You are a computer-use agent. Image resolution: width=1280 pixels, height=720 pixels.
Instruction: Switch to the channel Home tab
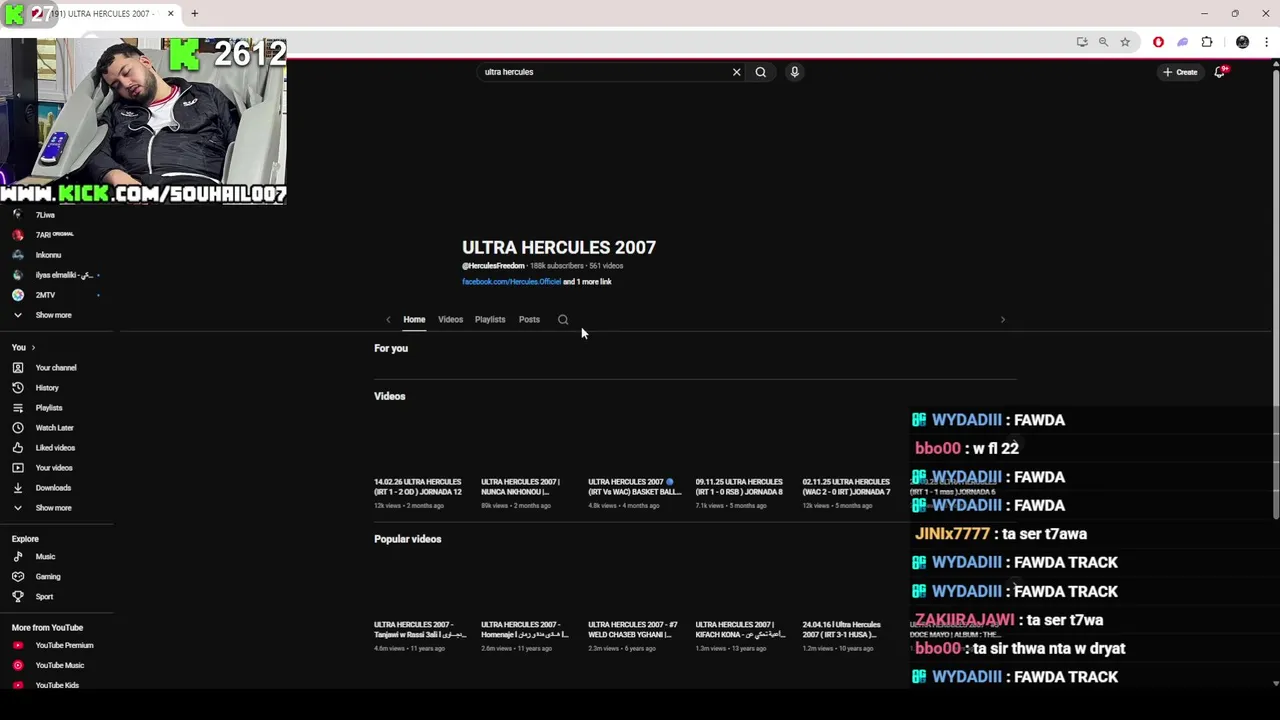click(x=414, y=320)
